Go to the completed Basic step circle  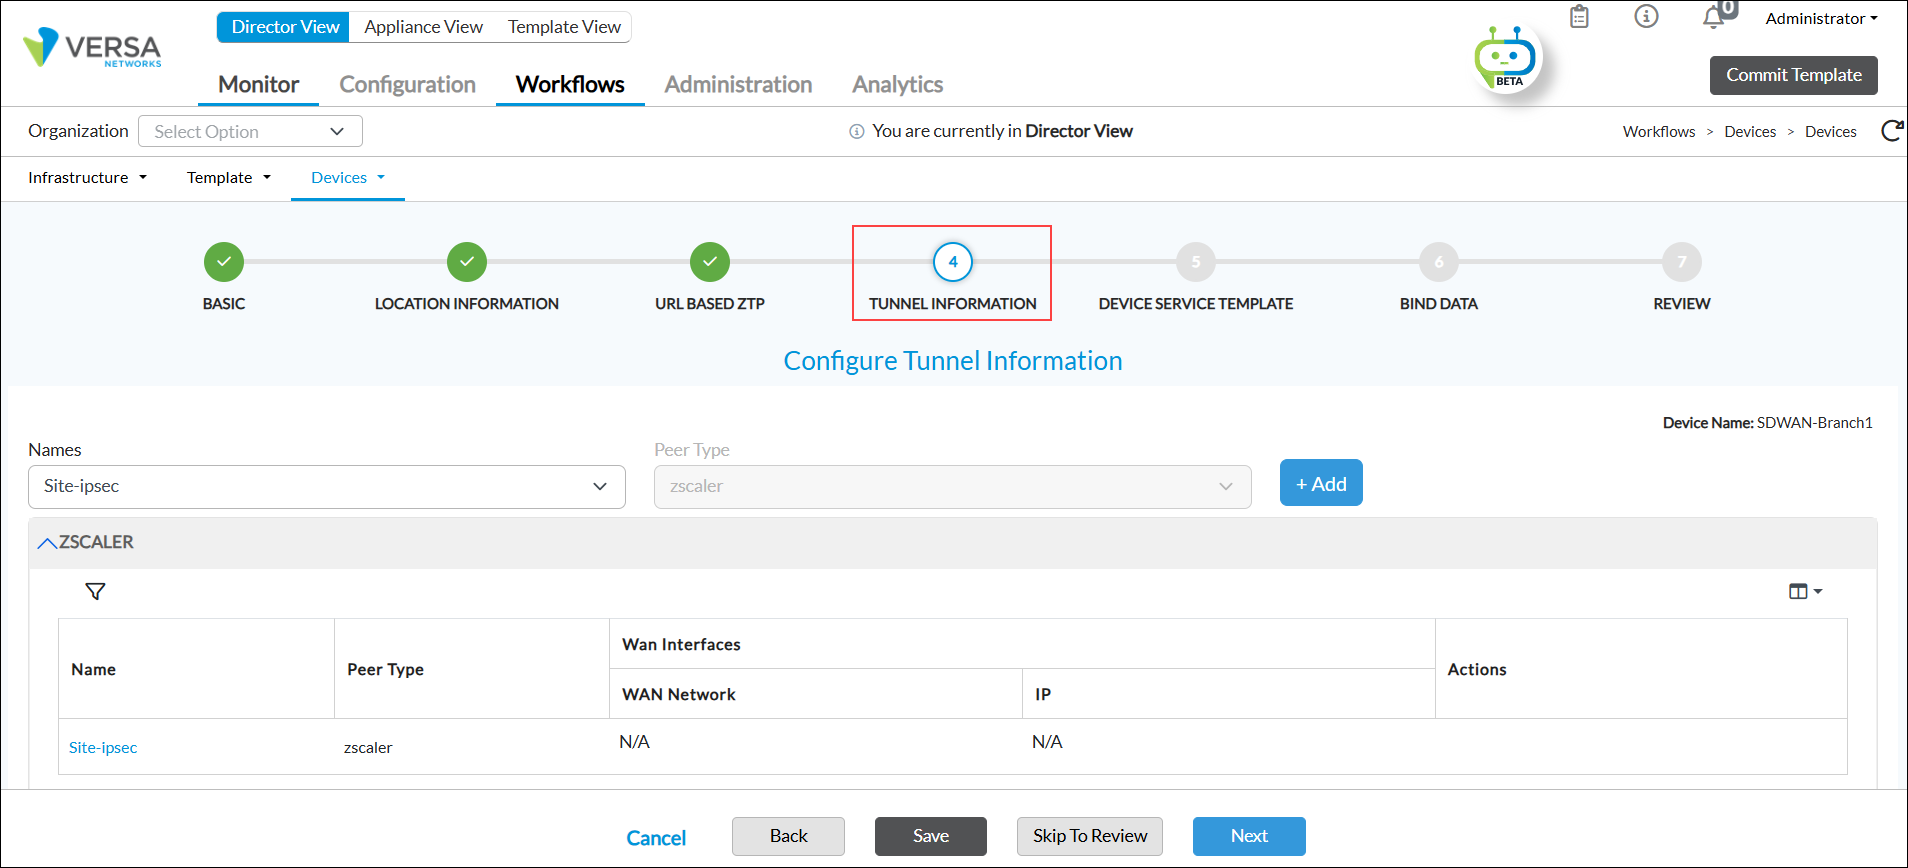coord(224,262)
